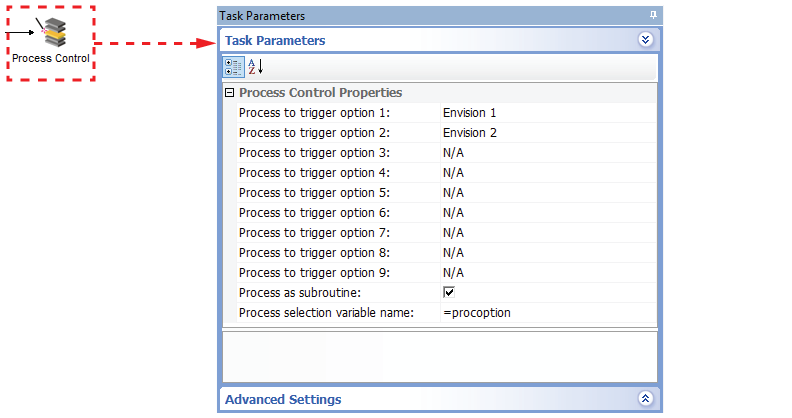
Task: Click the Process Control label text
Action: click(x=51, y=58)
